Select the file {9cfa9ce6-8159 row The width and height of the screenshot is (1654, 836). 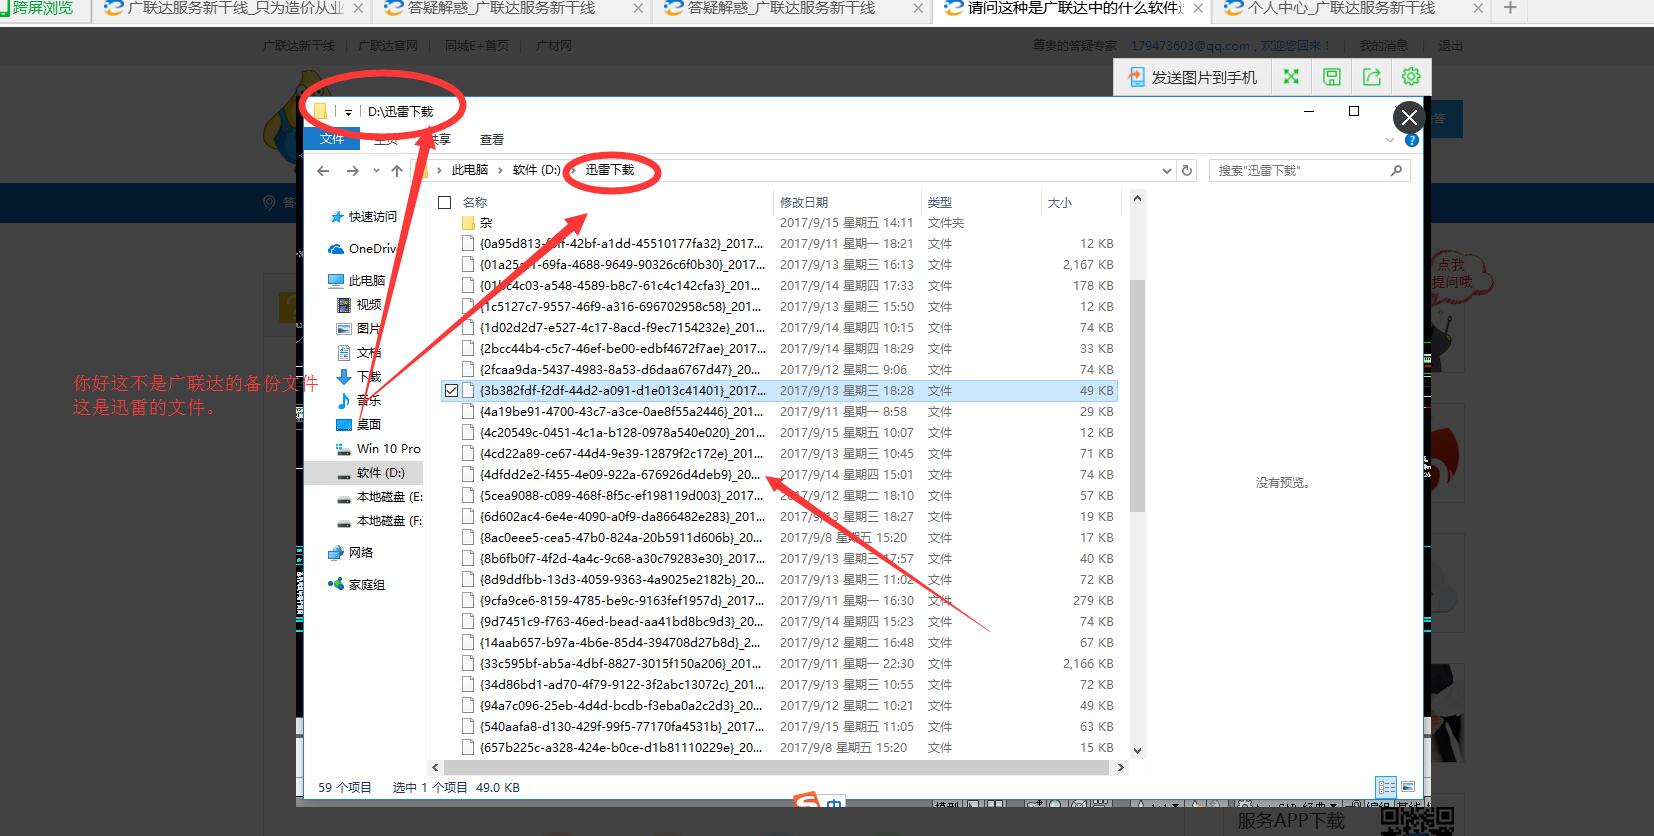tap(779, 601)
